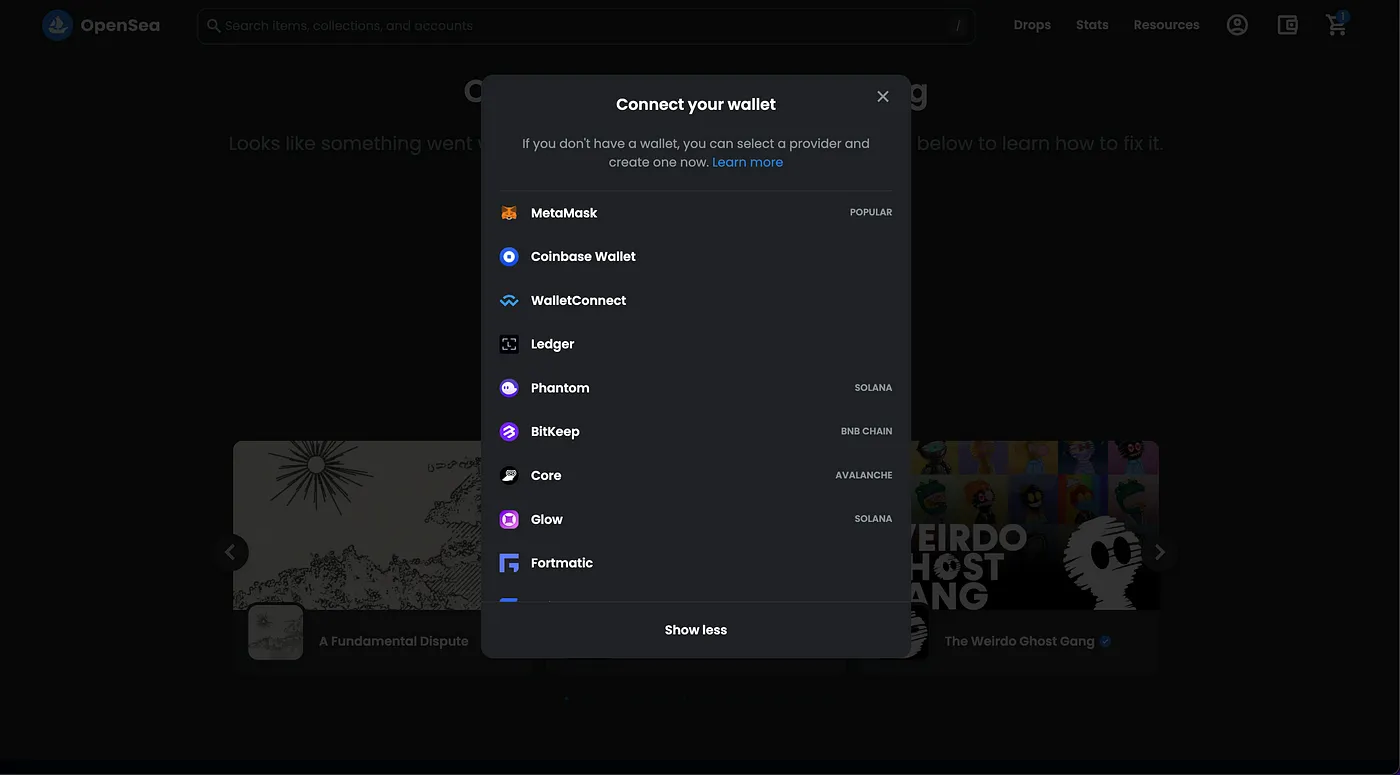This screenshot has width=1400, height=775.
Task: Click the WalletConnect logo icon
Action: 509,301
